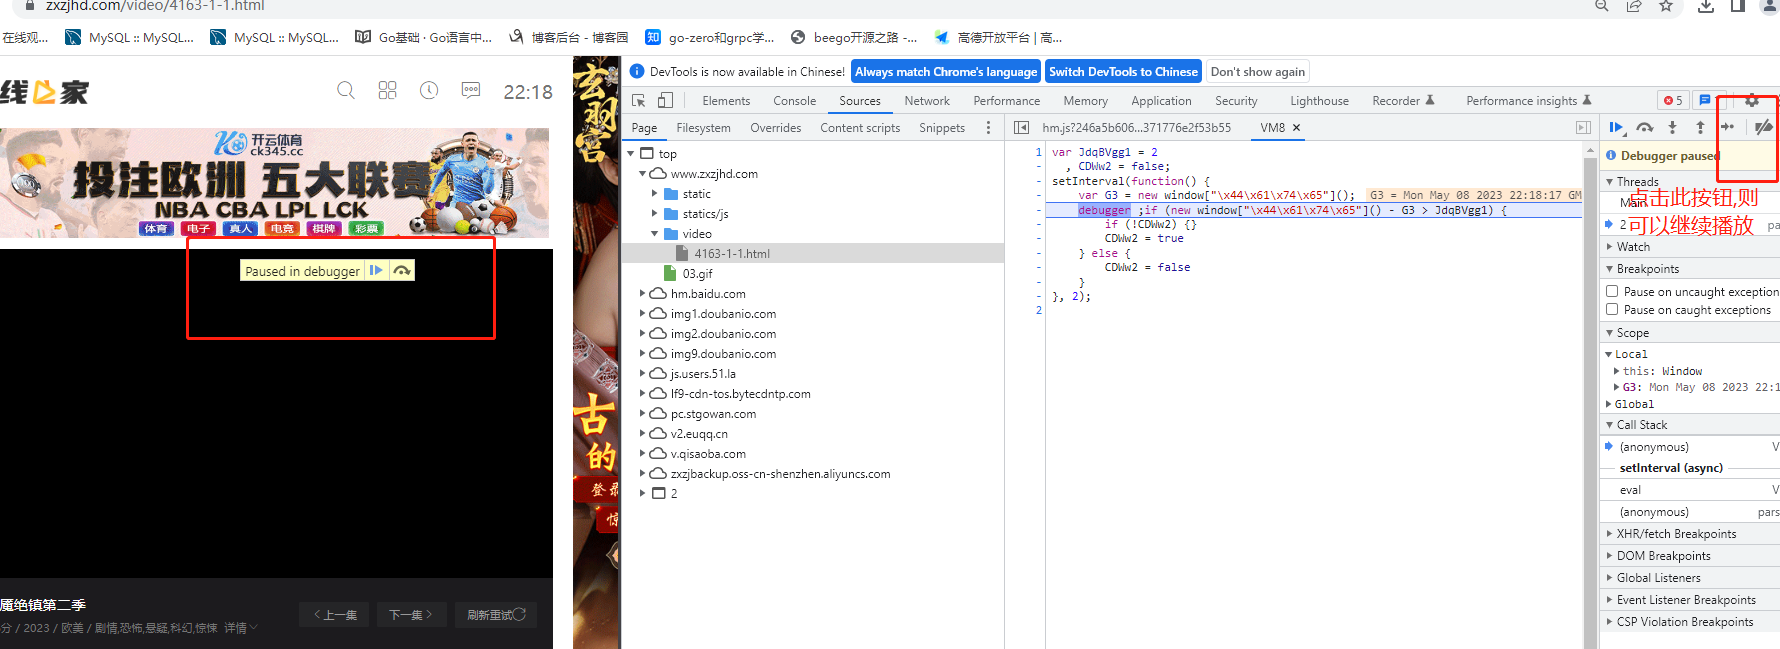Deactivate breakpoints icon in debugger toolbar
This screenshot has height=649, width=1780.
point(1764,127)
